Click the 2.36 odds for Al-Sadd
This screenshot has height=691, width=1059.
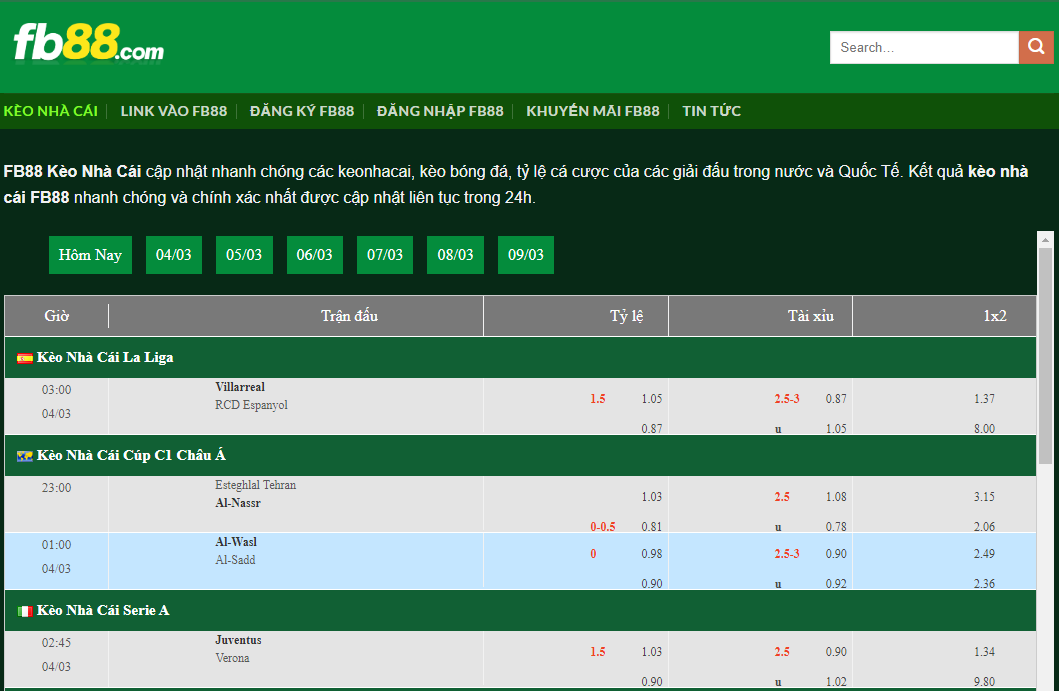coord(984,584)
